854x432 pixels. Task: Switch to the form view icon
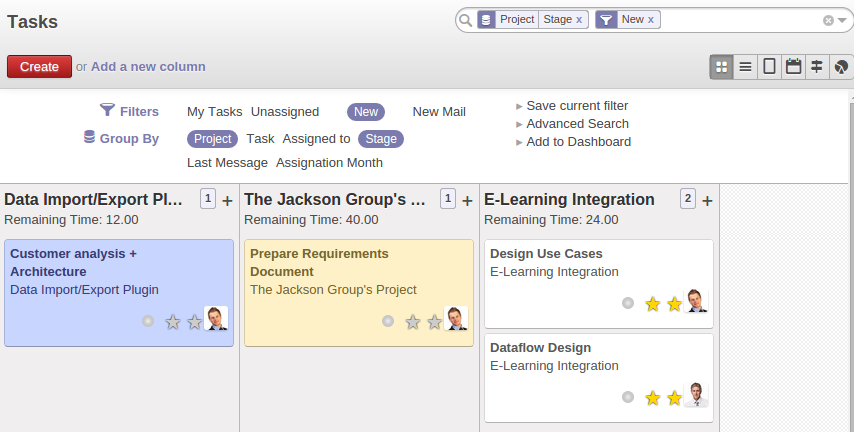tap(769, 67)
